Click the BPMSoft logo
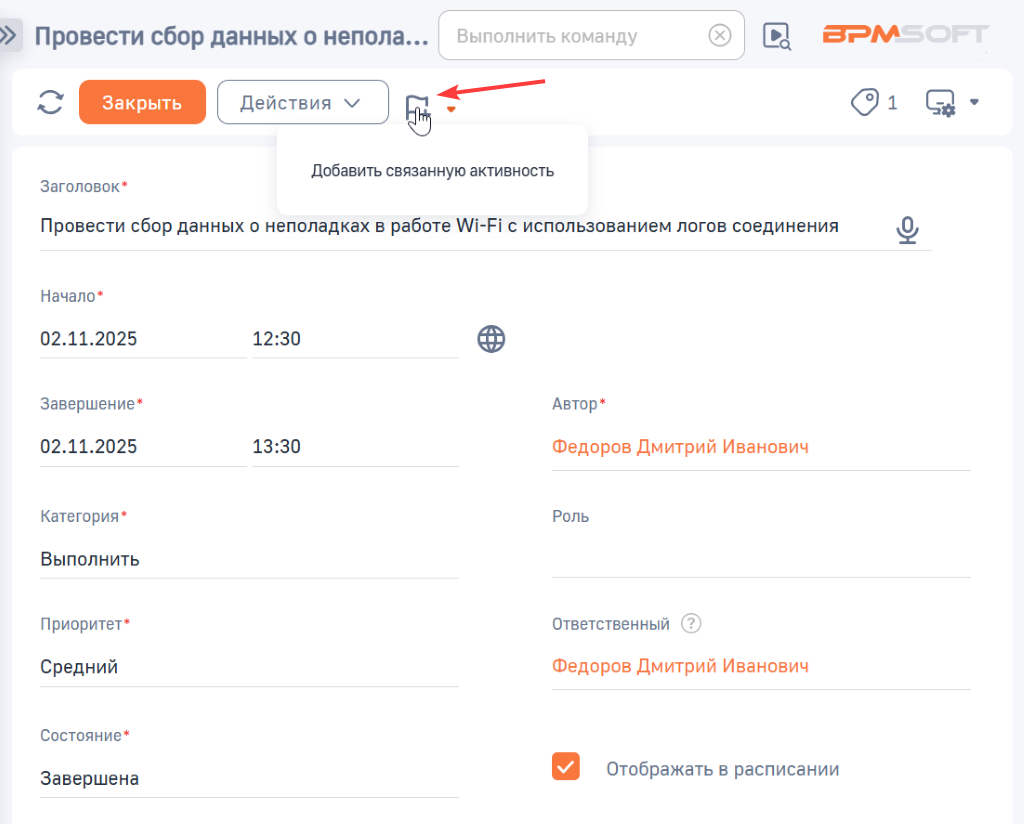 click(906, 34)
